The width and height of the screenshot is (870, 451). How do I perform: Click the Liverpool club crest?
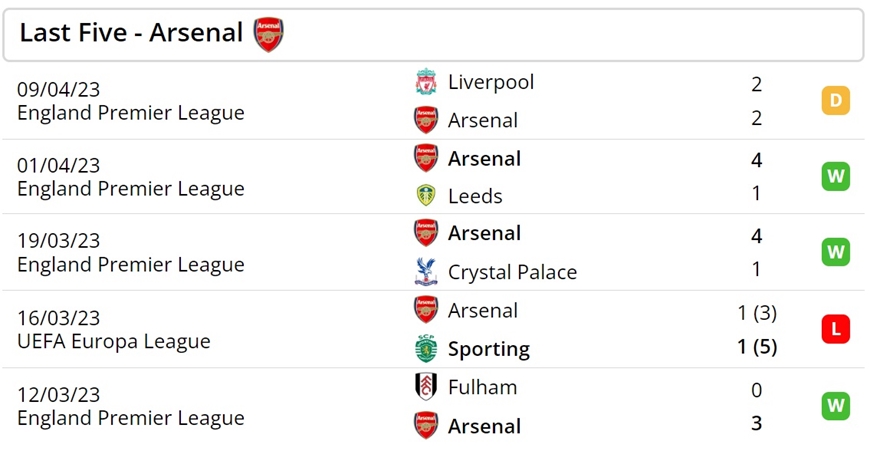click(426, 82)
